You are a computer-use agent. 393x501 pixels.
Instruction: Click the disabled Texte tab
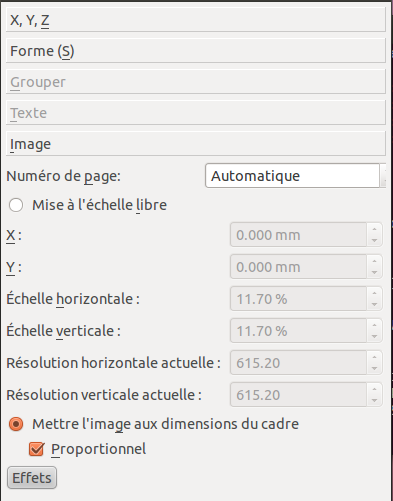[x=196, y=113]
